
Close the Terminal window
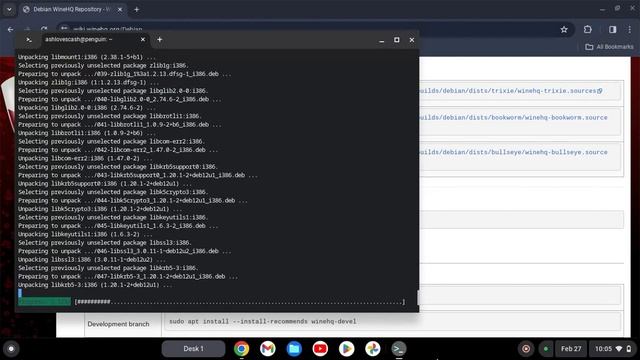412,40
